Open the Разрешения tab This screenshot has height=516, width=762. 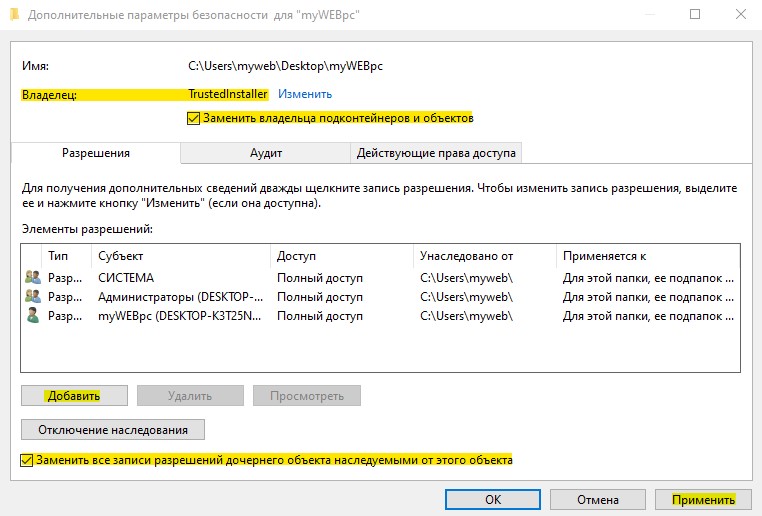point(96,153)
